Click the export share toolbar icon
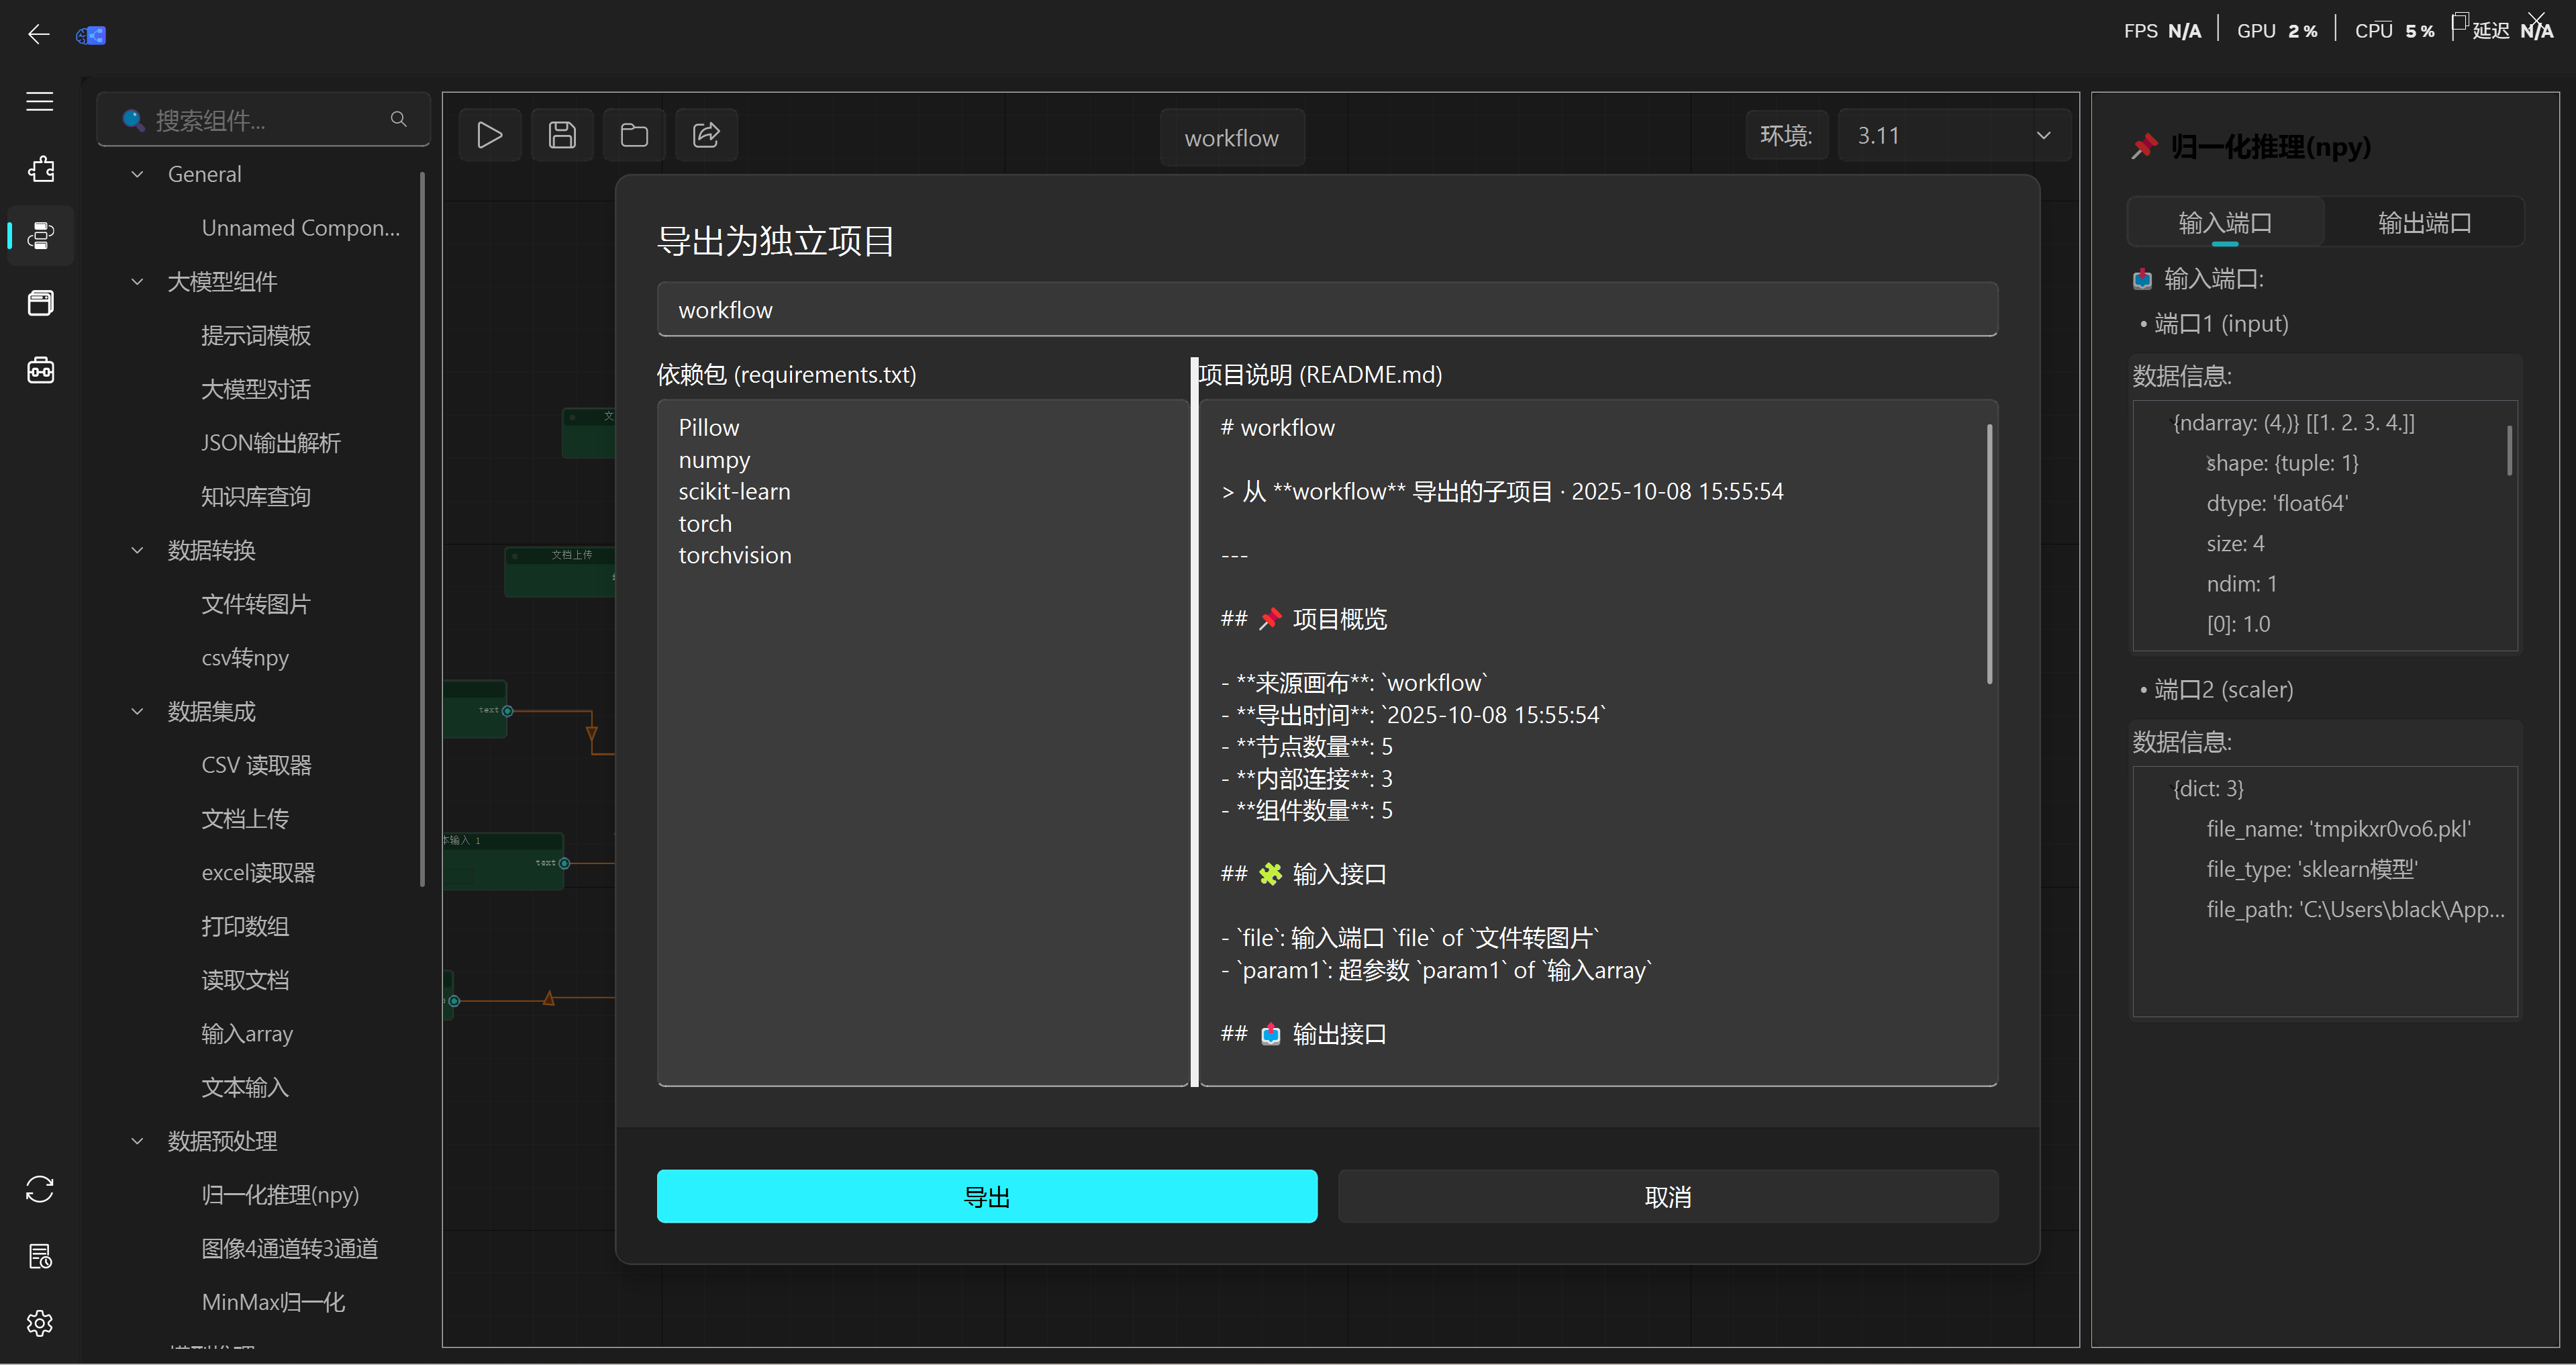 [706, 135]
